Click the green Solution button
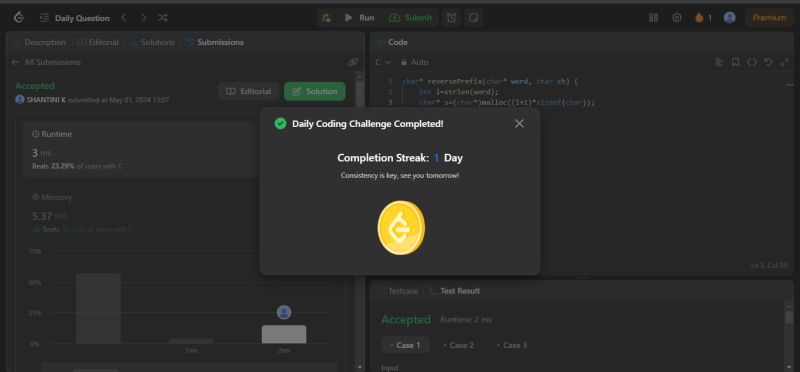800x372 pixels. point(315,91)
